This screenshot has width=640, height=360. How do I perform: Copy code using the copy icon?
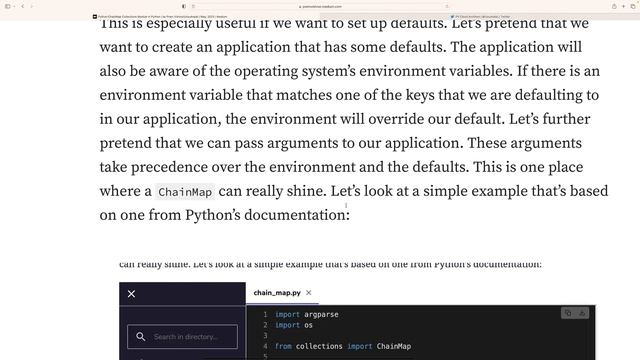pos(568,313)
